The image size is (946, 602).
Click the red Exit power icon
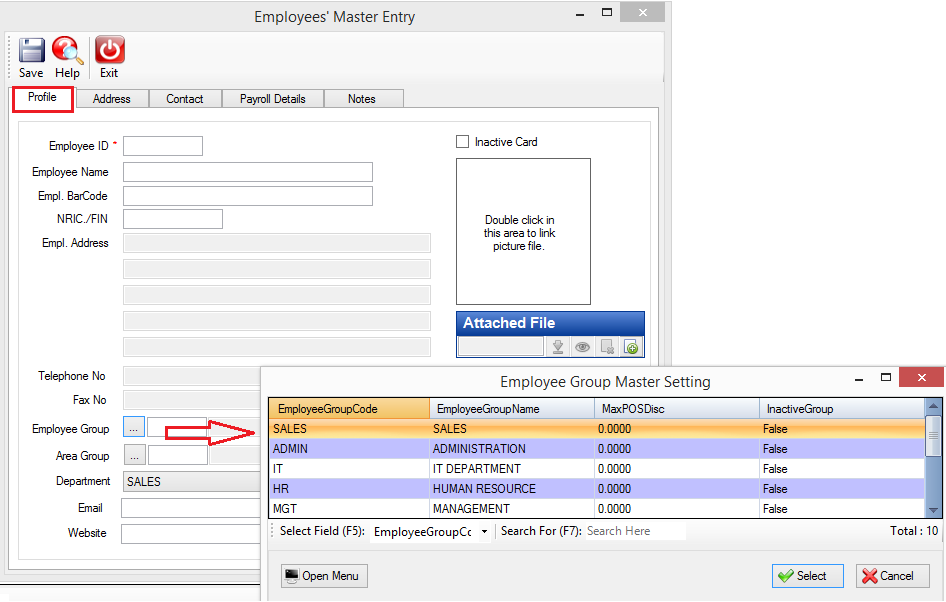pyautogui.click(x=109, y=50)
